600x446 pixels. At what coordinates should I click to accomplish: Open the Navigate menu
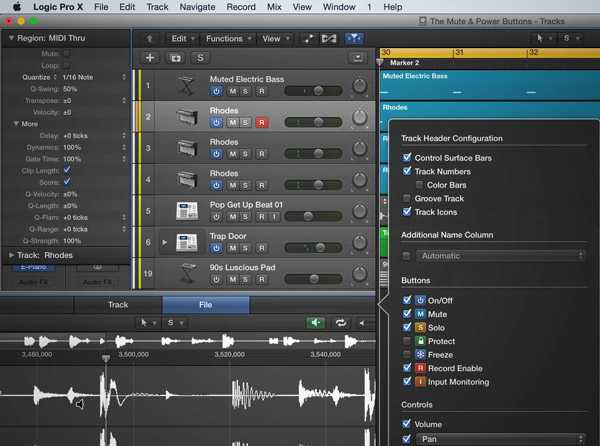click(x=197, y=7)
